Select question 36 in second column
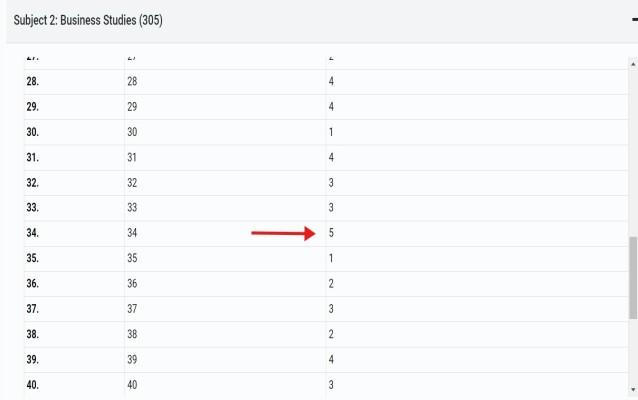Viewport: 638px width, 400px height. [x=132, y=283]
